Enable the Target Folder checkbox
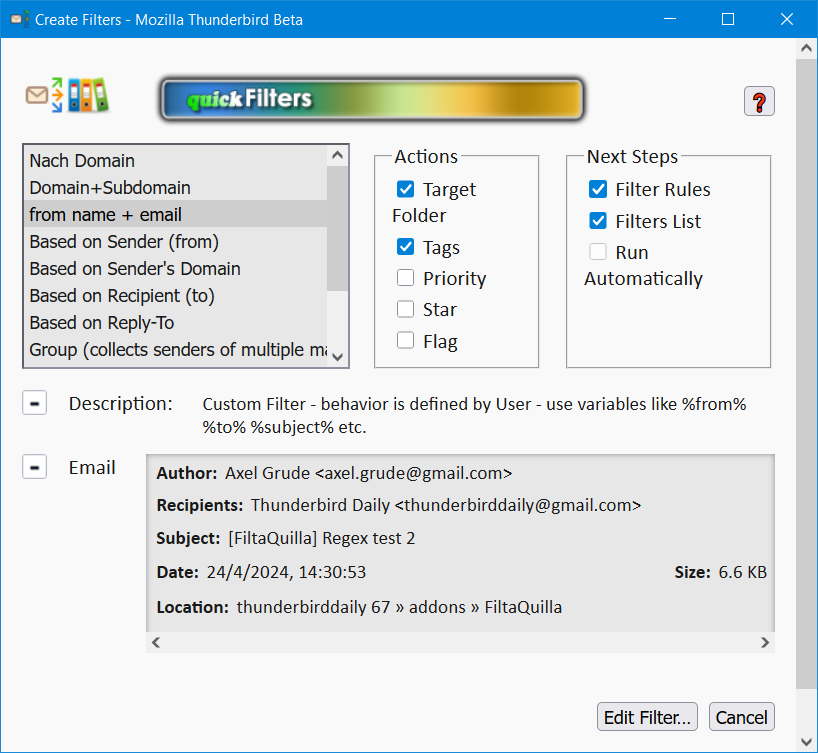 (x=405, y=189)
